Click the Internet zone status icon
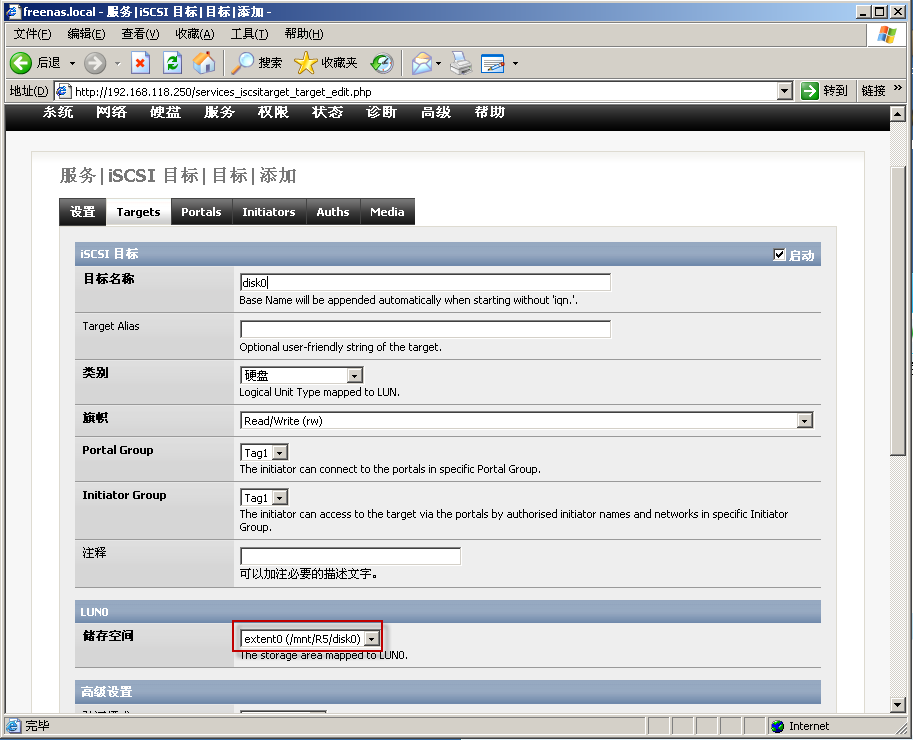This screenshot has width=913, height=740. point(777,726)
